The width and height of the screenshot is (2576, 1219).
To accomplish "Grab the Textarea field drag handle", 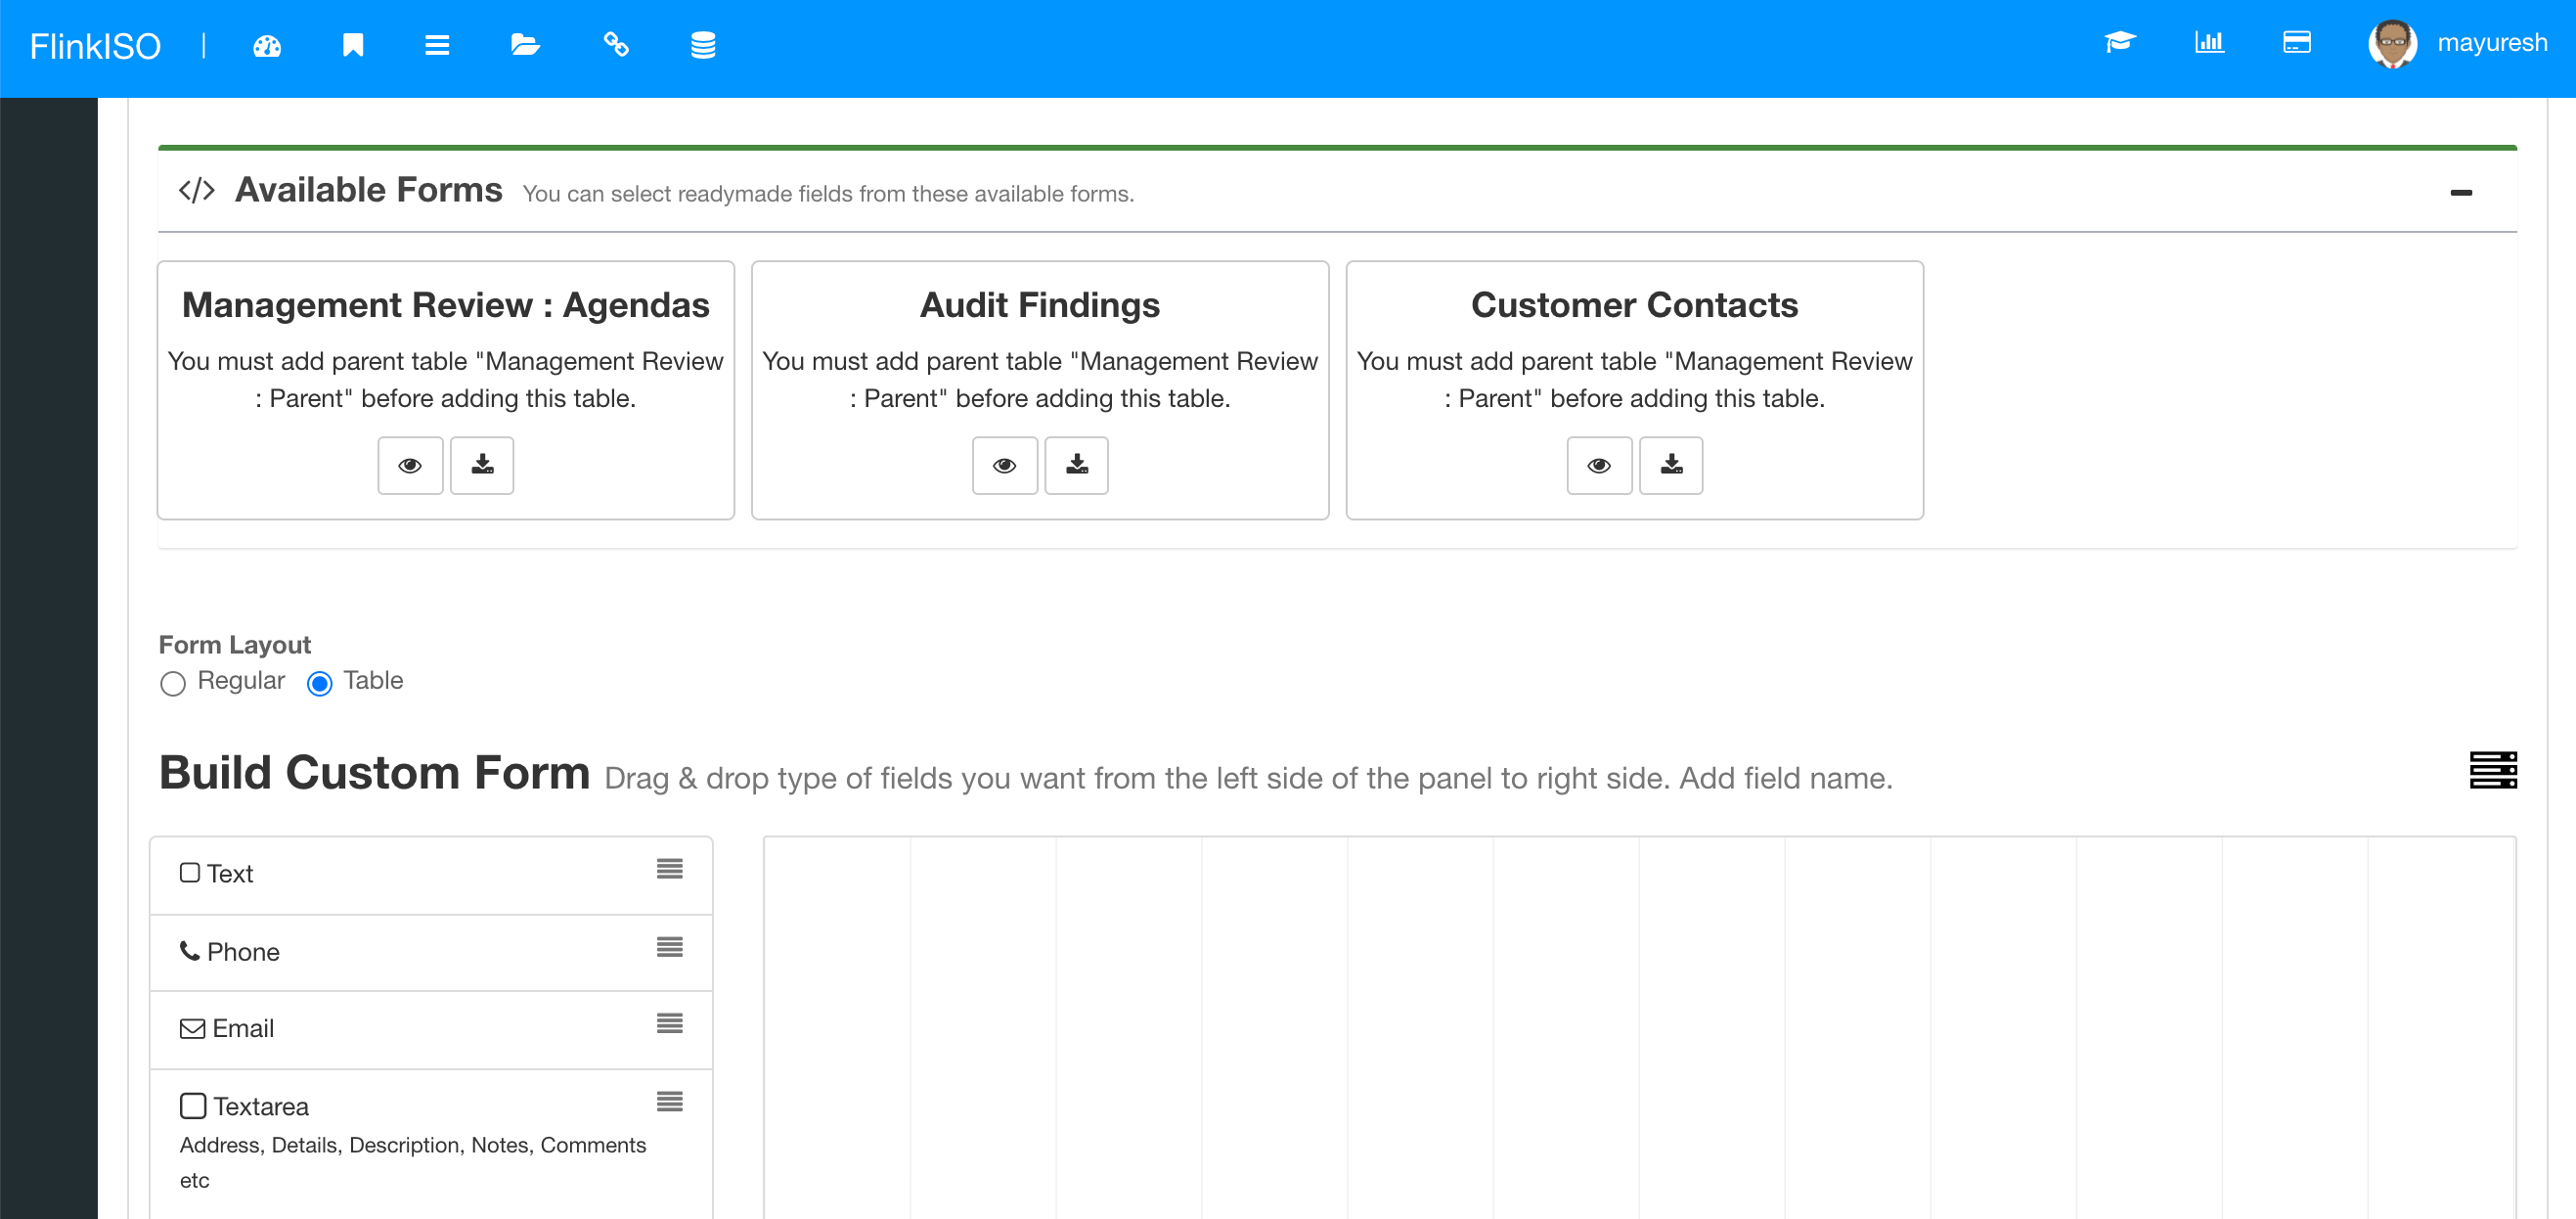I will pyautogui.click(x=669, y=1101).
